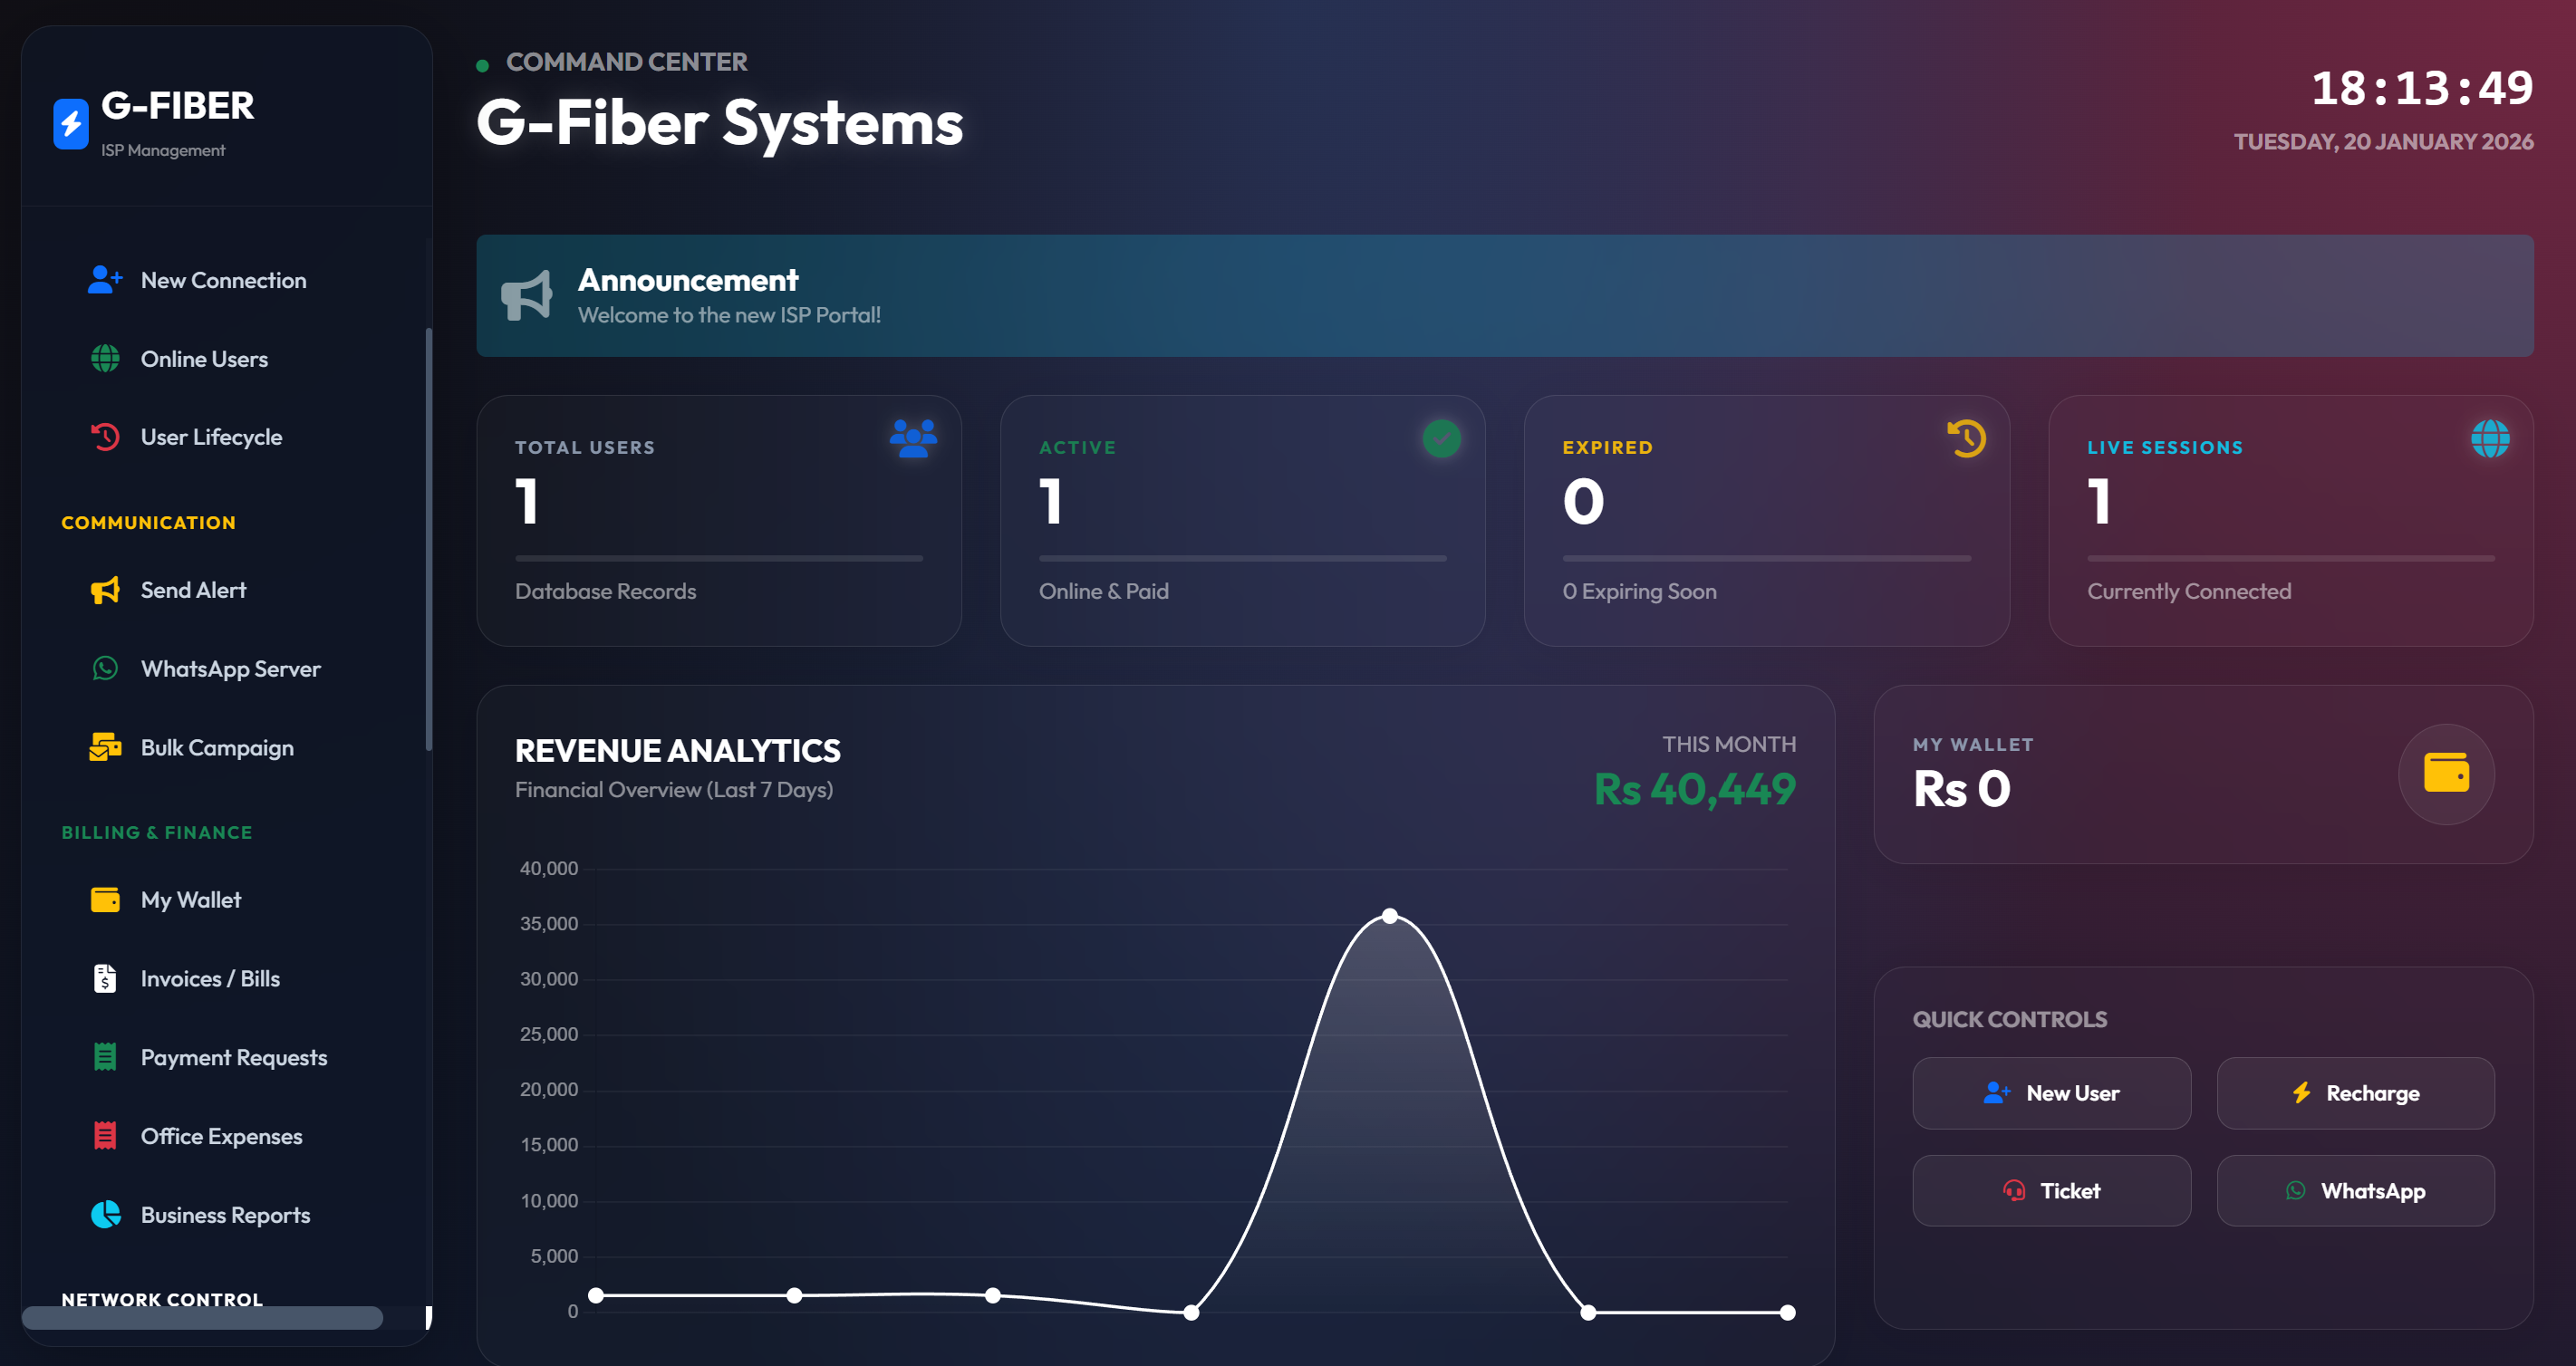Click the Bulk Campaign icon
This screenshot has height=1366, width=2576.
point(103,746)
